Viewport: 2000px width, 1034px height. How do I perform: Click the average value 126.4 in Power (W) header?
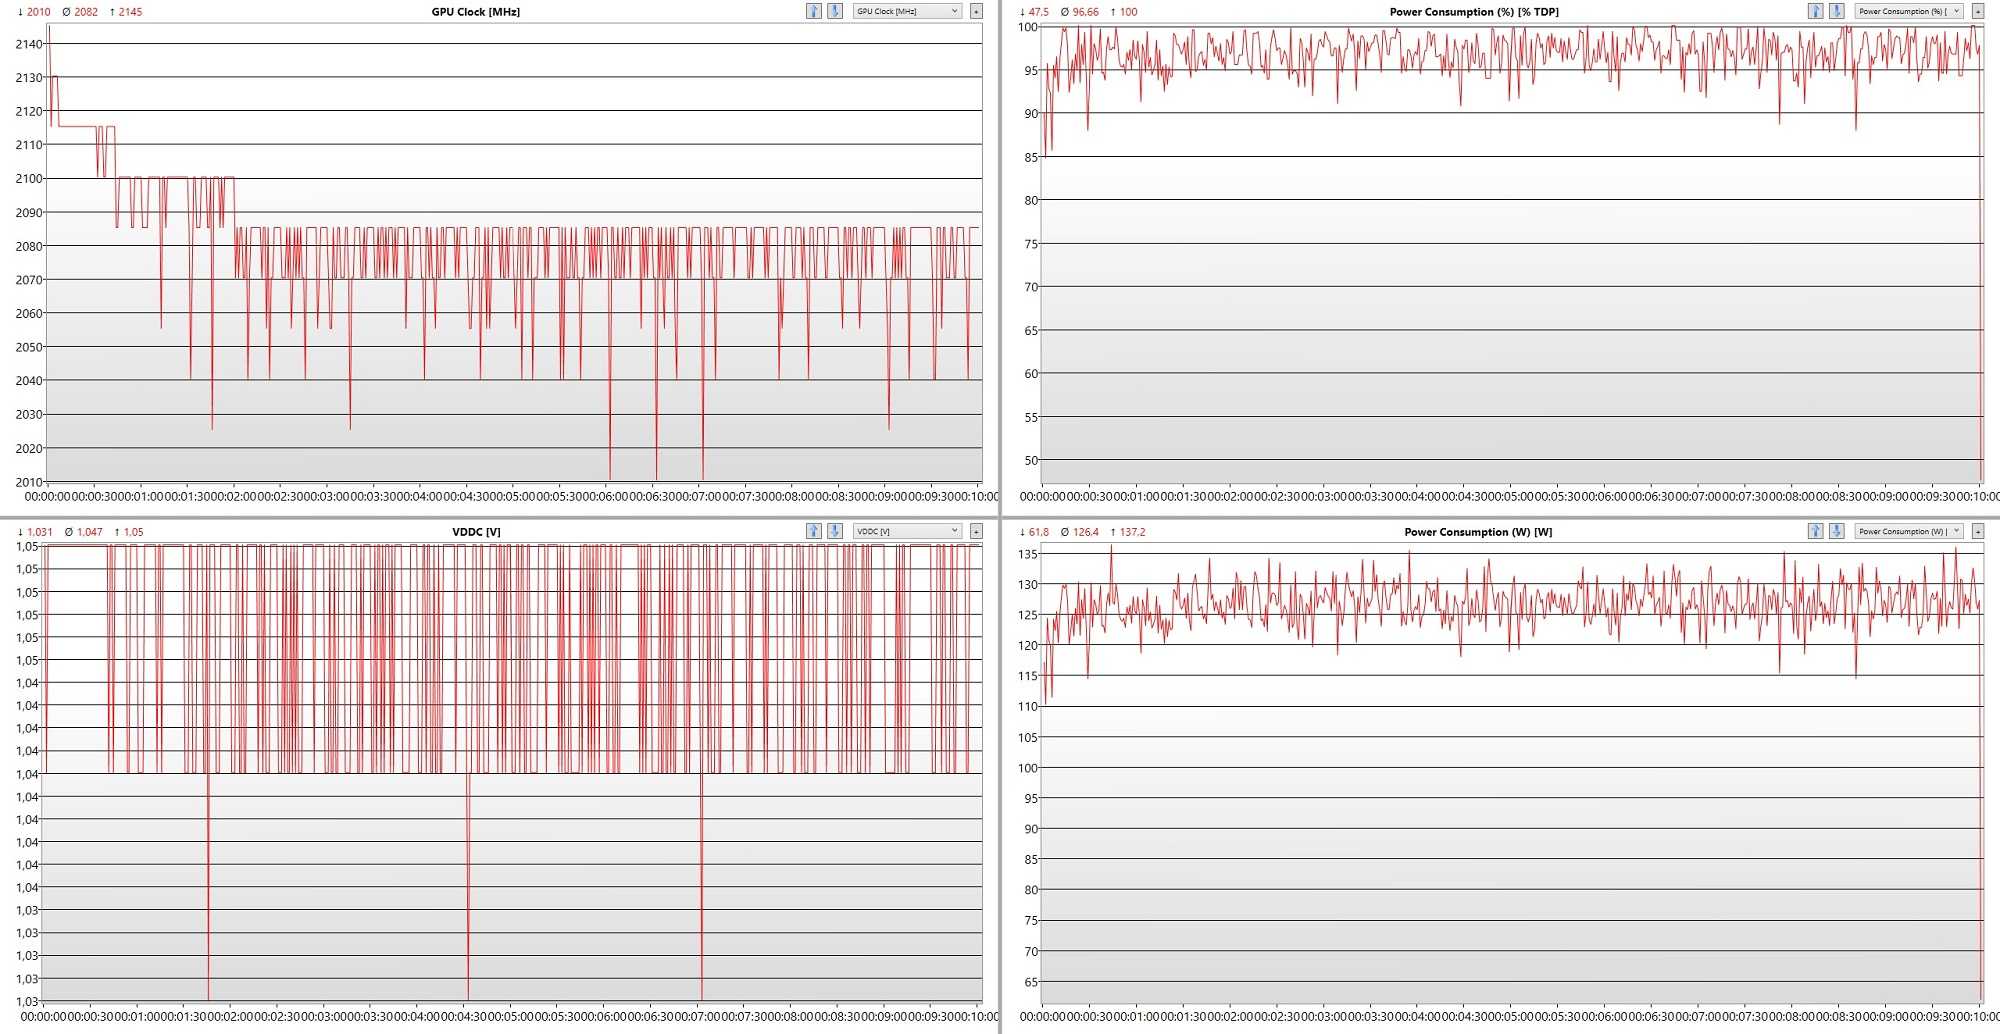click(x=1085, y=532)
